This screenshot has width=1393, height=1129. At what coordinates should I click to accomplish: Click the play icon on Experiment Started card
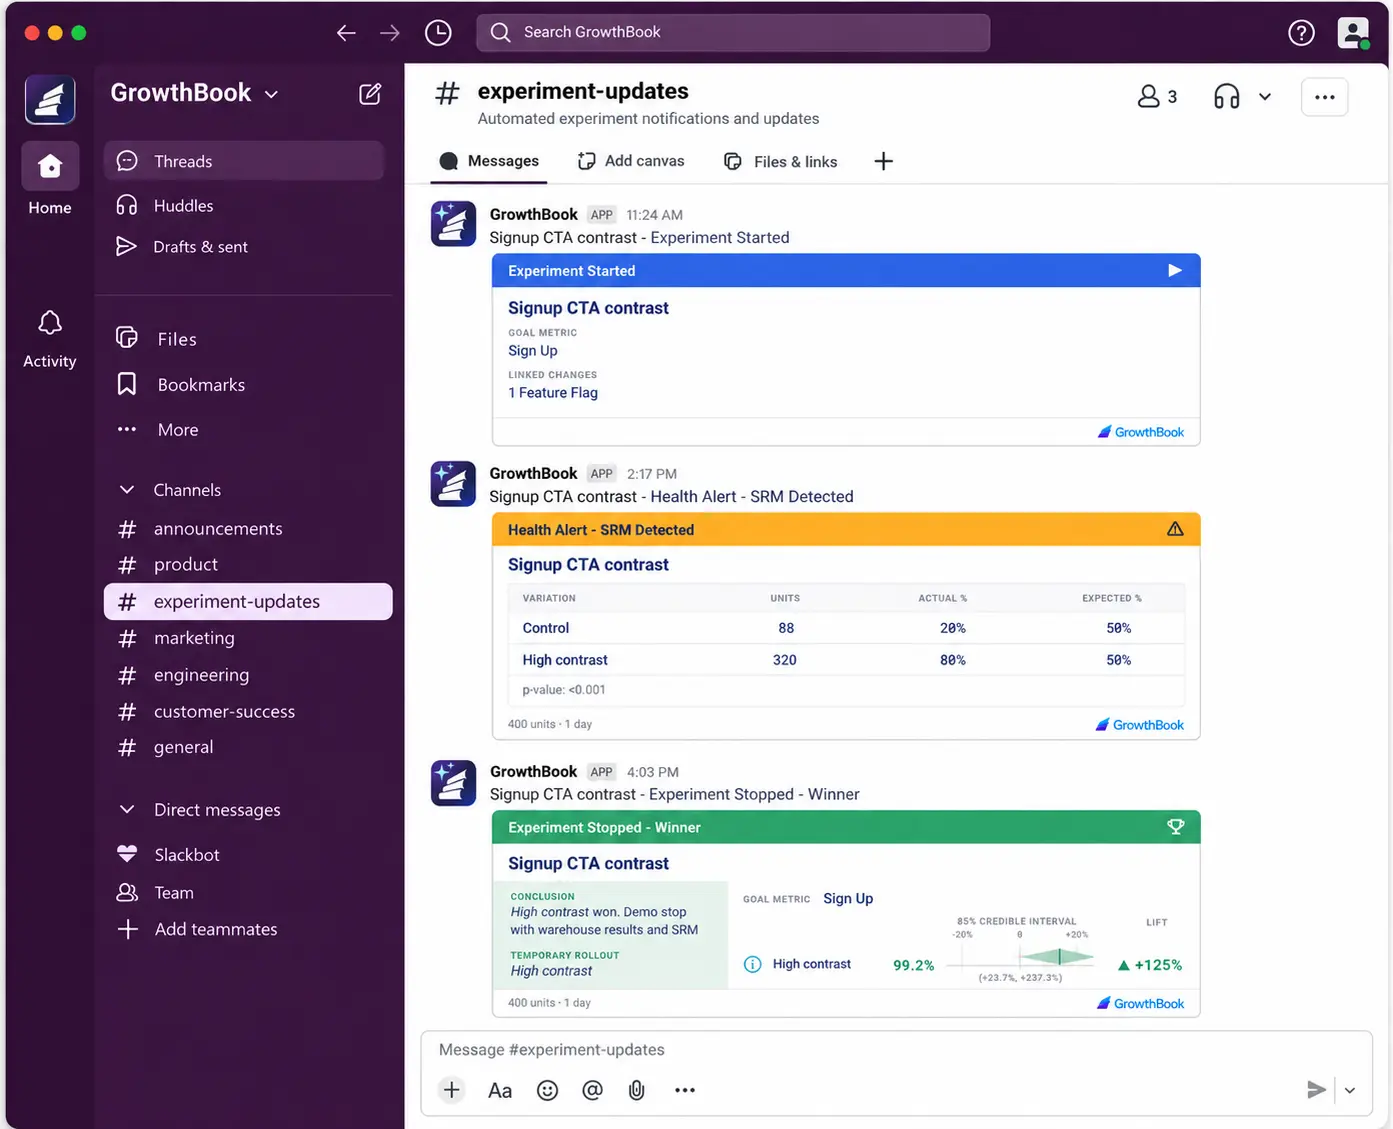(x=1175, y=271)
